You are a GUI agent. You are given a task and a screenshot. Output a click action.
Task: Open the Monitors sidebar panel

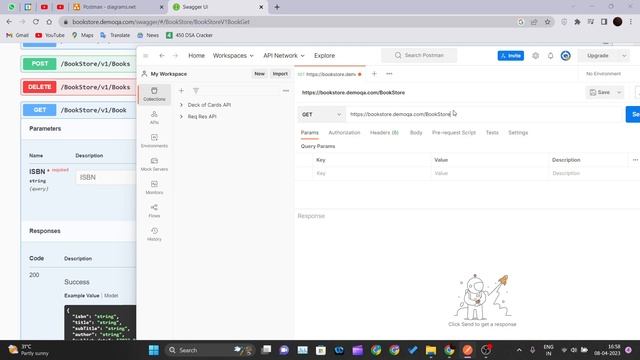pyautogui.click(x=154, y=187)
